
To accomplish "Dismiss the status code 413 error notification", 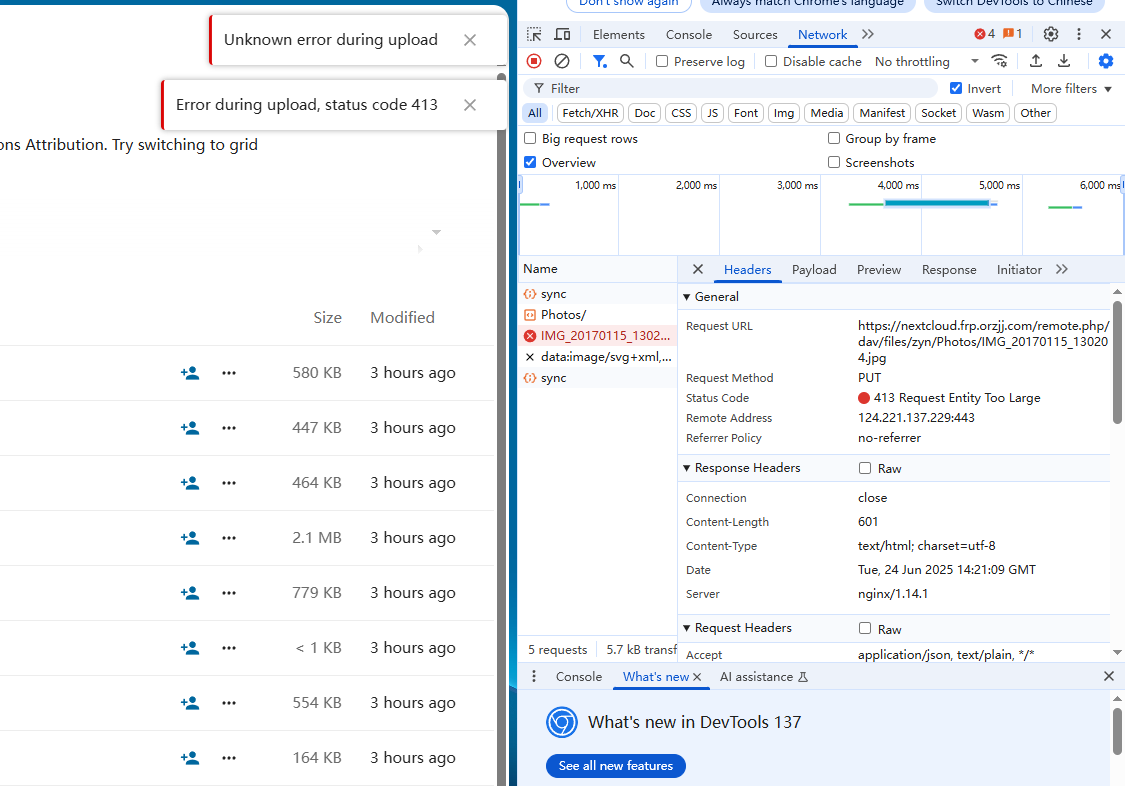I will [x=470, y=105].
